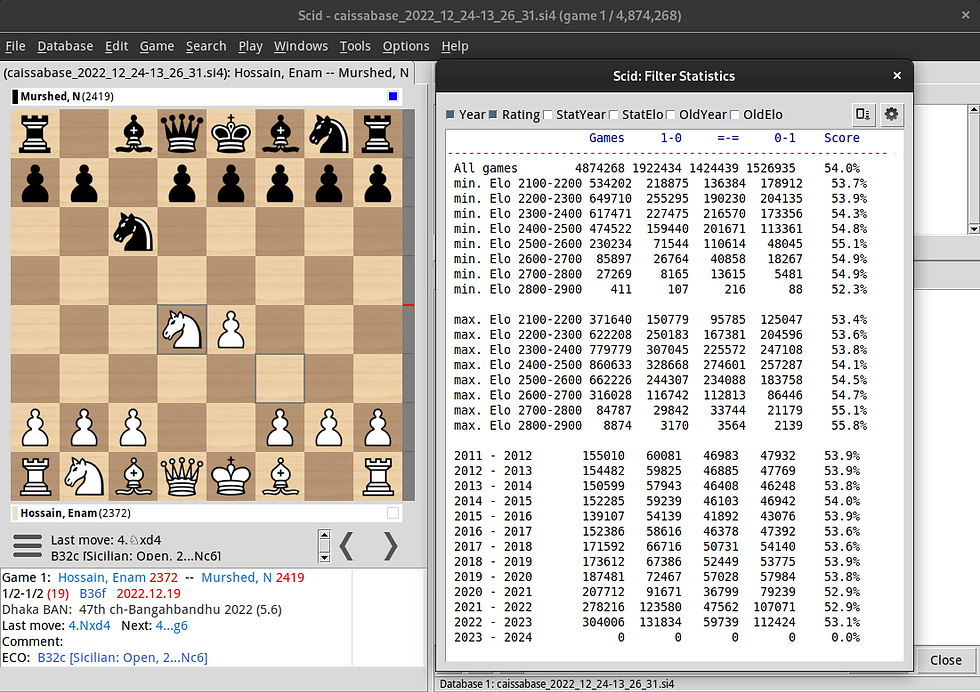Close the Filter Statistics dialog with X

click(897, 76)
